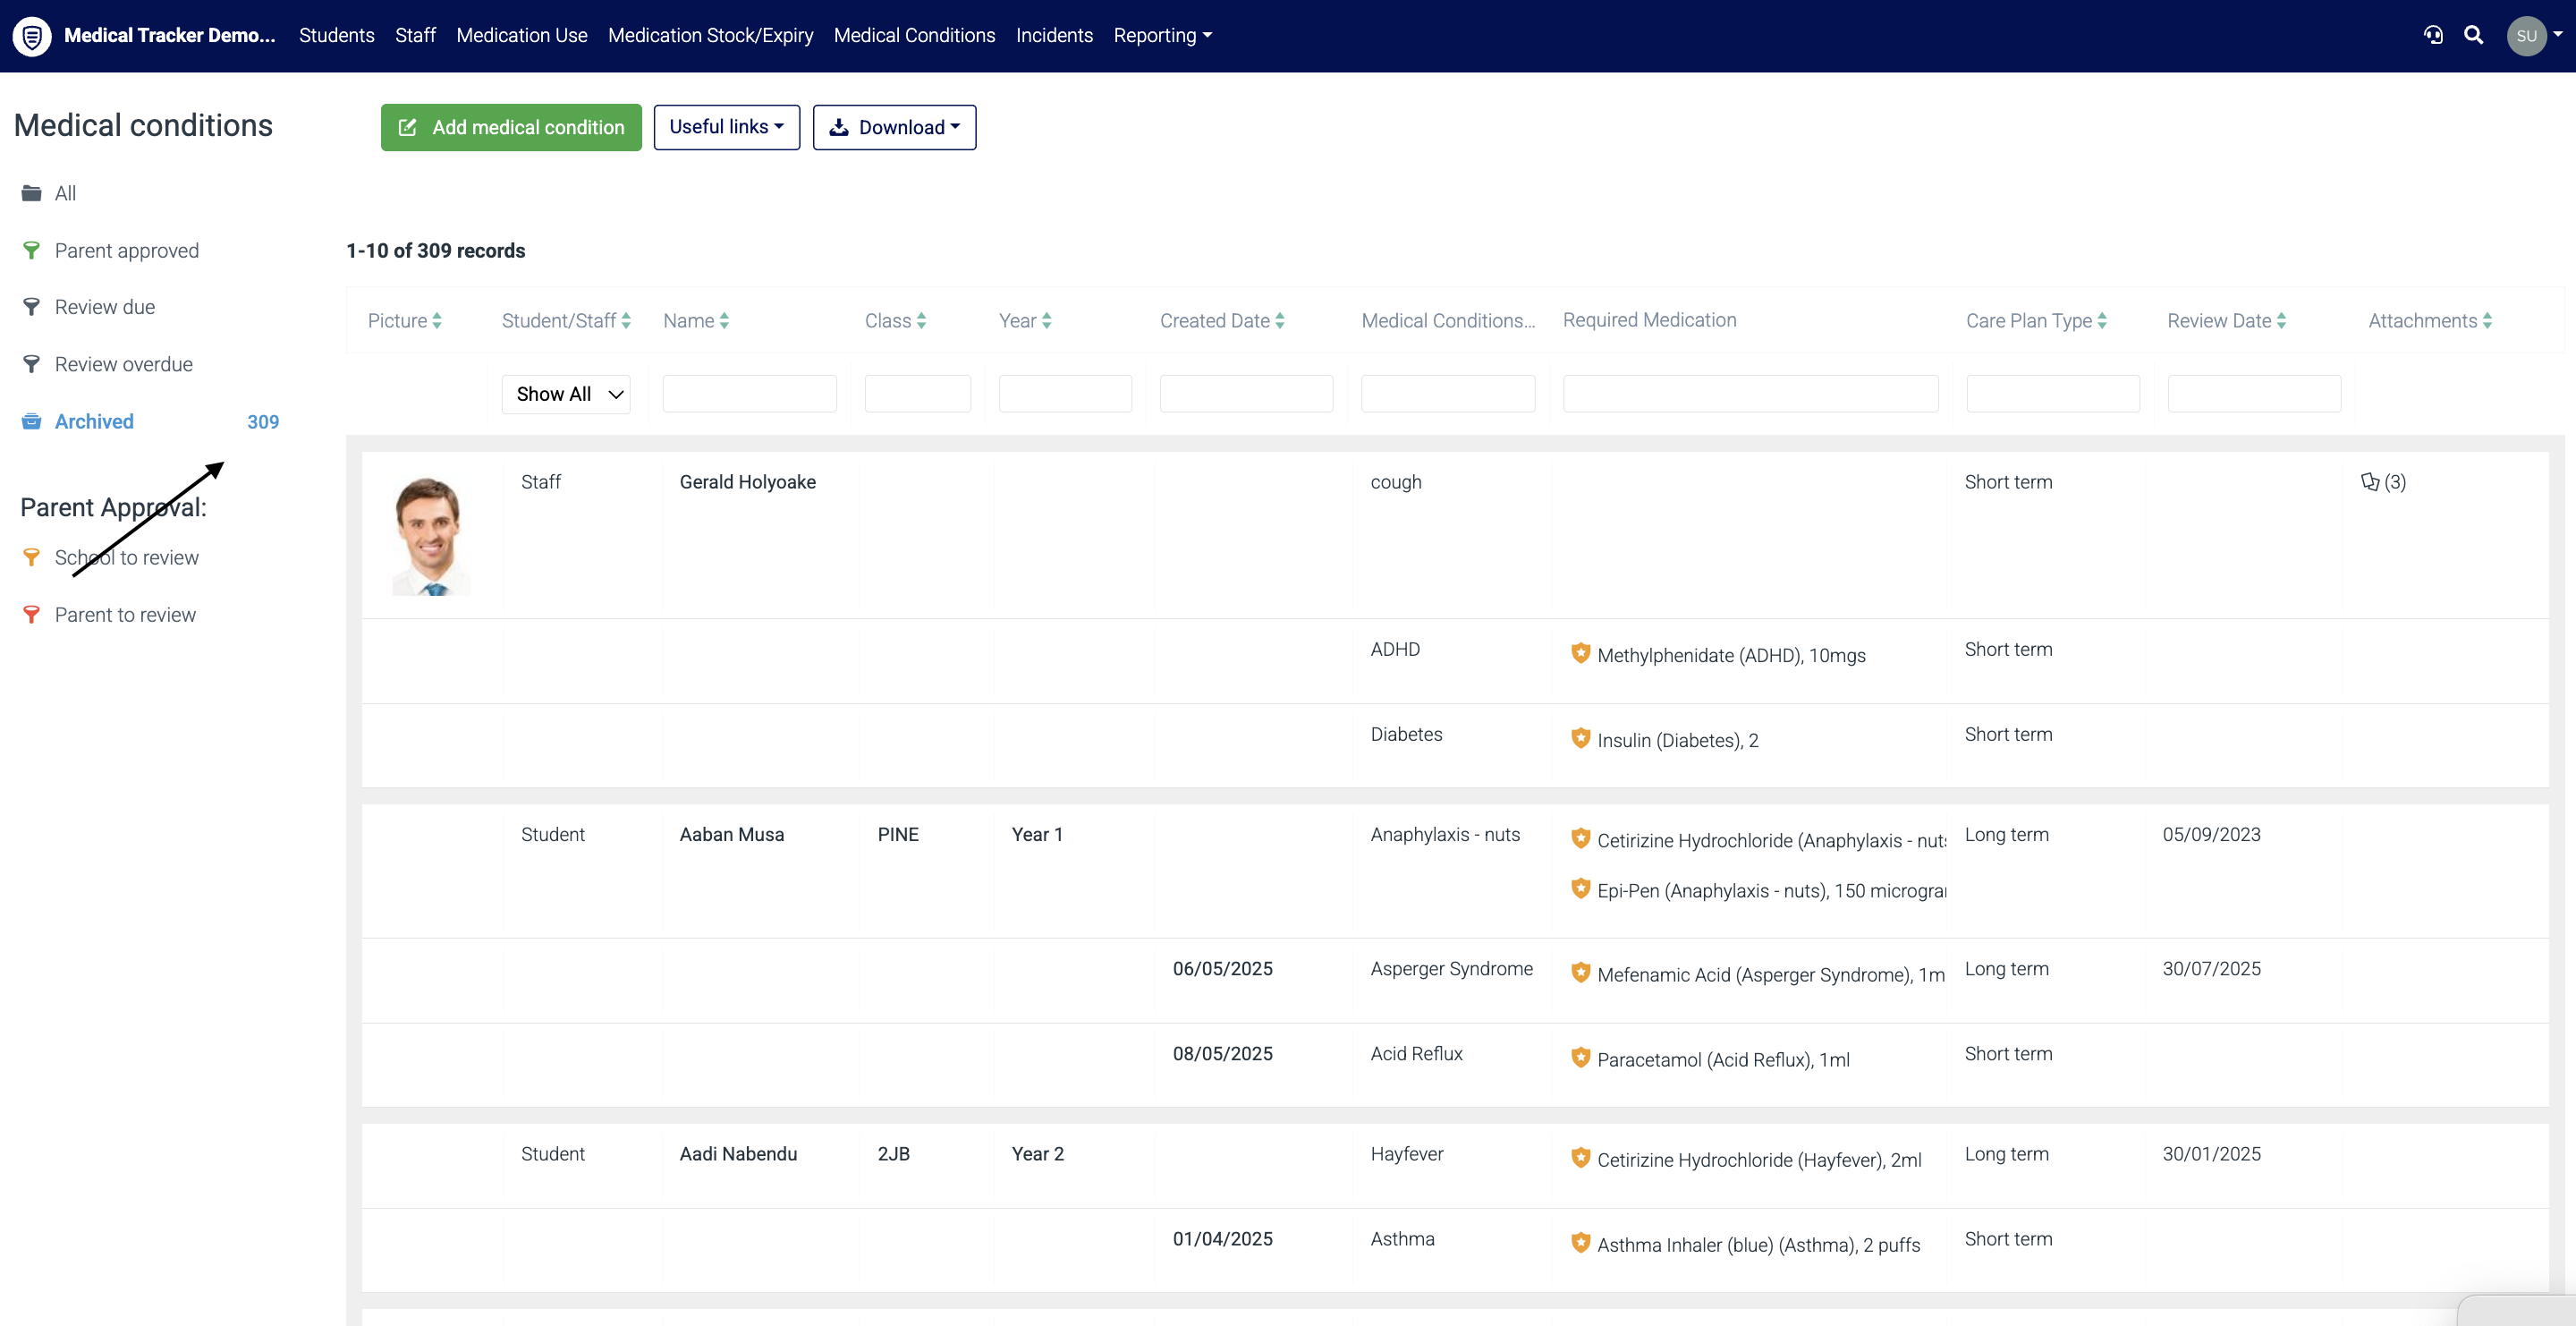
Task: Click the Archived box icon
Action: (32, 421)
